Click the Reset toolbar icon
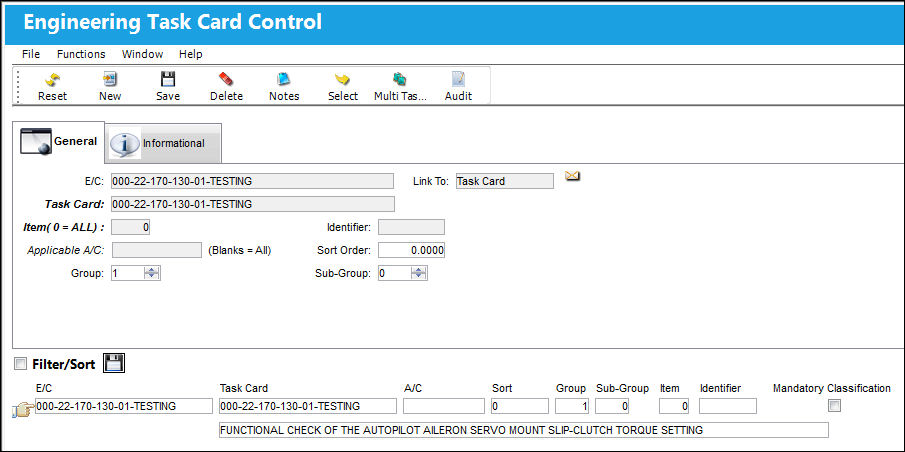This screenshot has width=905, height=452. (53, 80)
